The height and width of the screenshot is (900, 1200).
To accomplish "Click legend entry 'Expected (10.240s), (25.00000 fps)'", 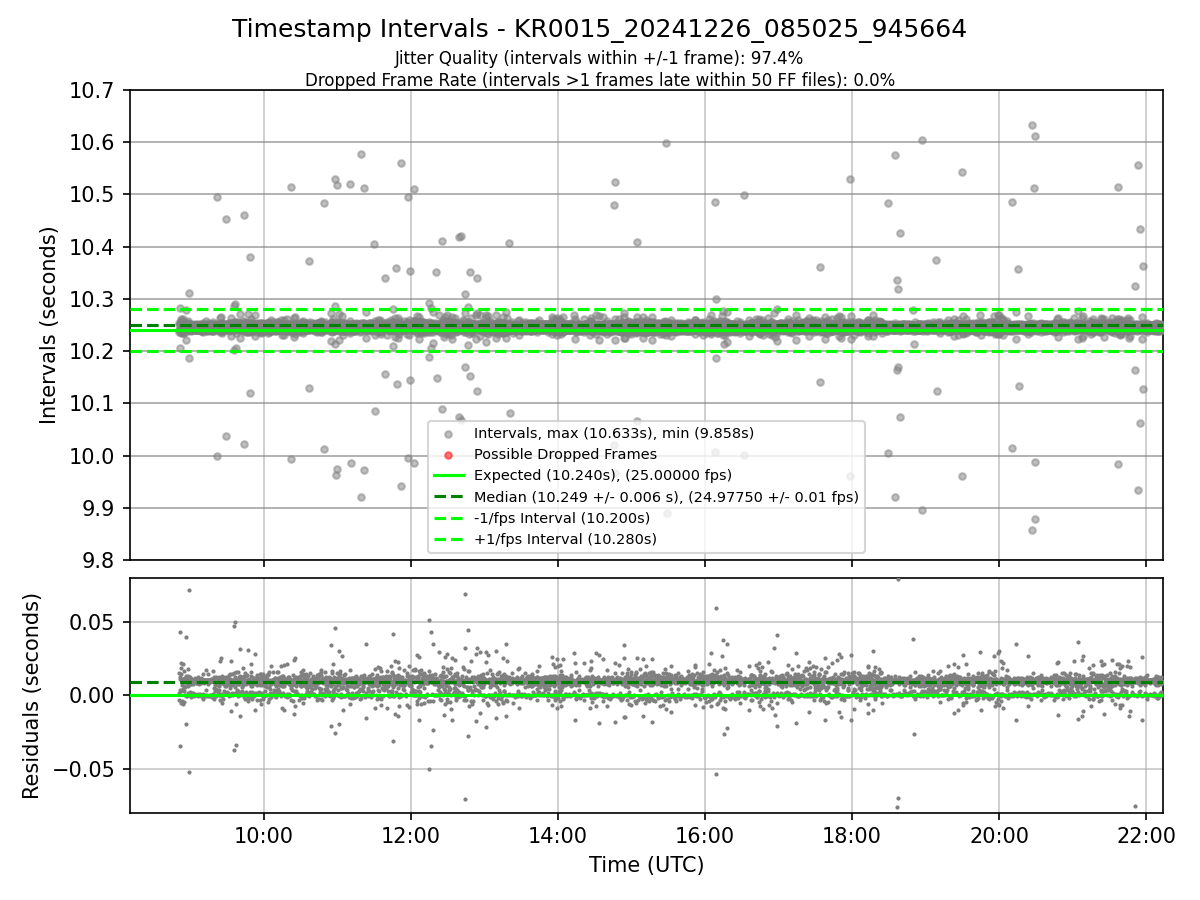I will (603, 475).
